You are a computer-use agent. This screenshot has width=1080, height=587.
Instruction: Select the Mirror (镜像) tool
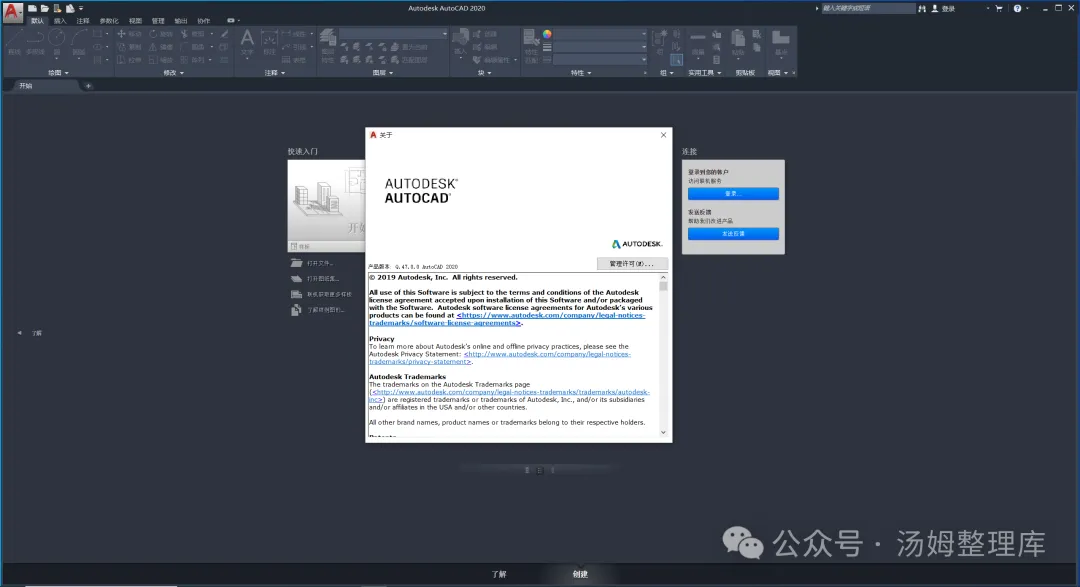coord(160,47)
